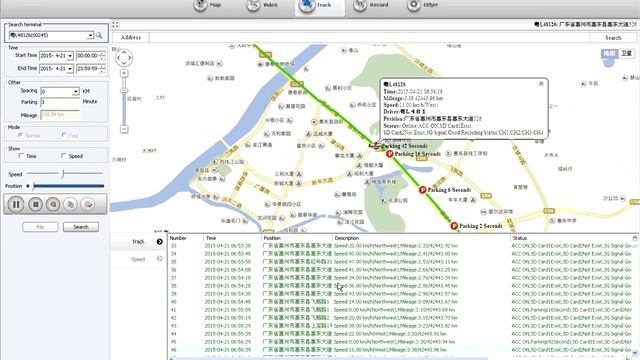Close the vehicle info popup
Viewport: 640px width, 360px height.
tap(541, 84)
